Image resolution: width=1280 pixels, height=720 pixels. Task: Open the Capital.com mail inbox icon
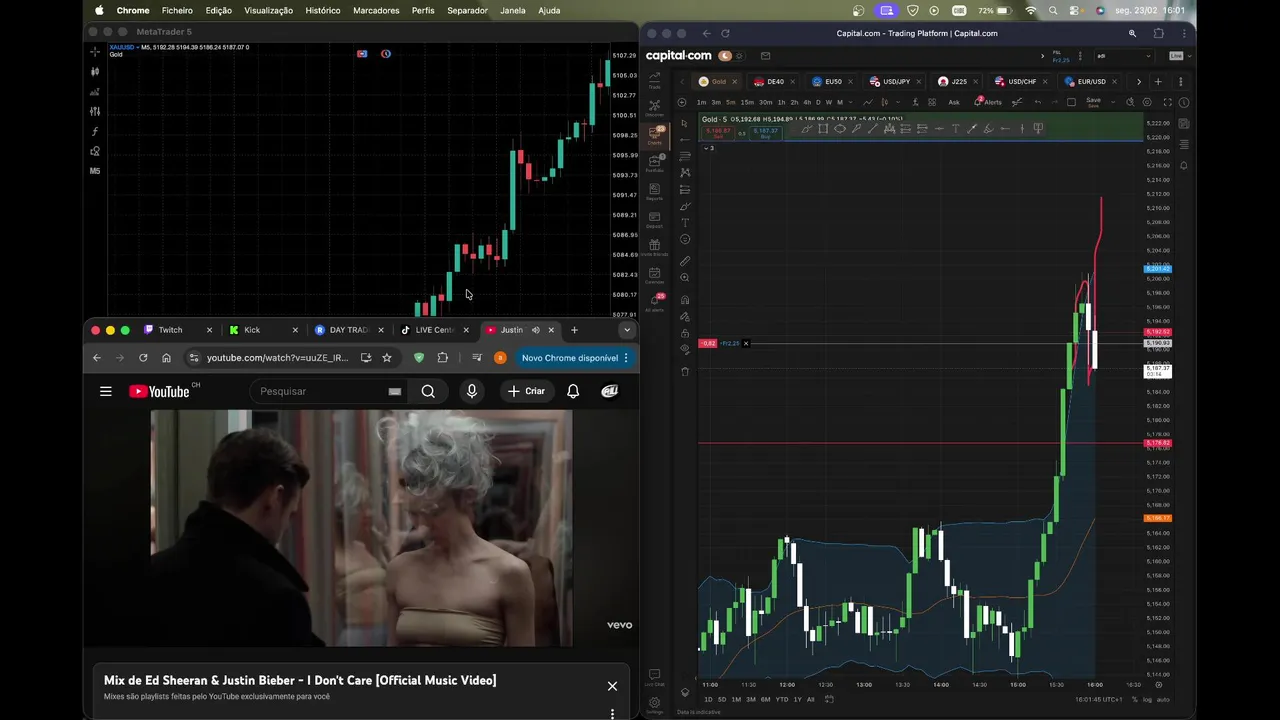click(765, 56)
